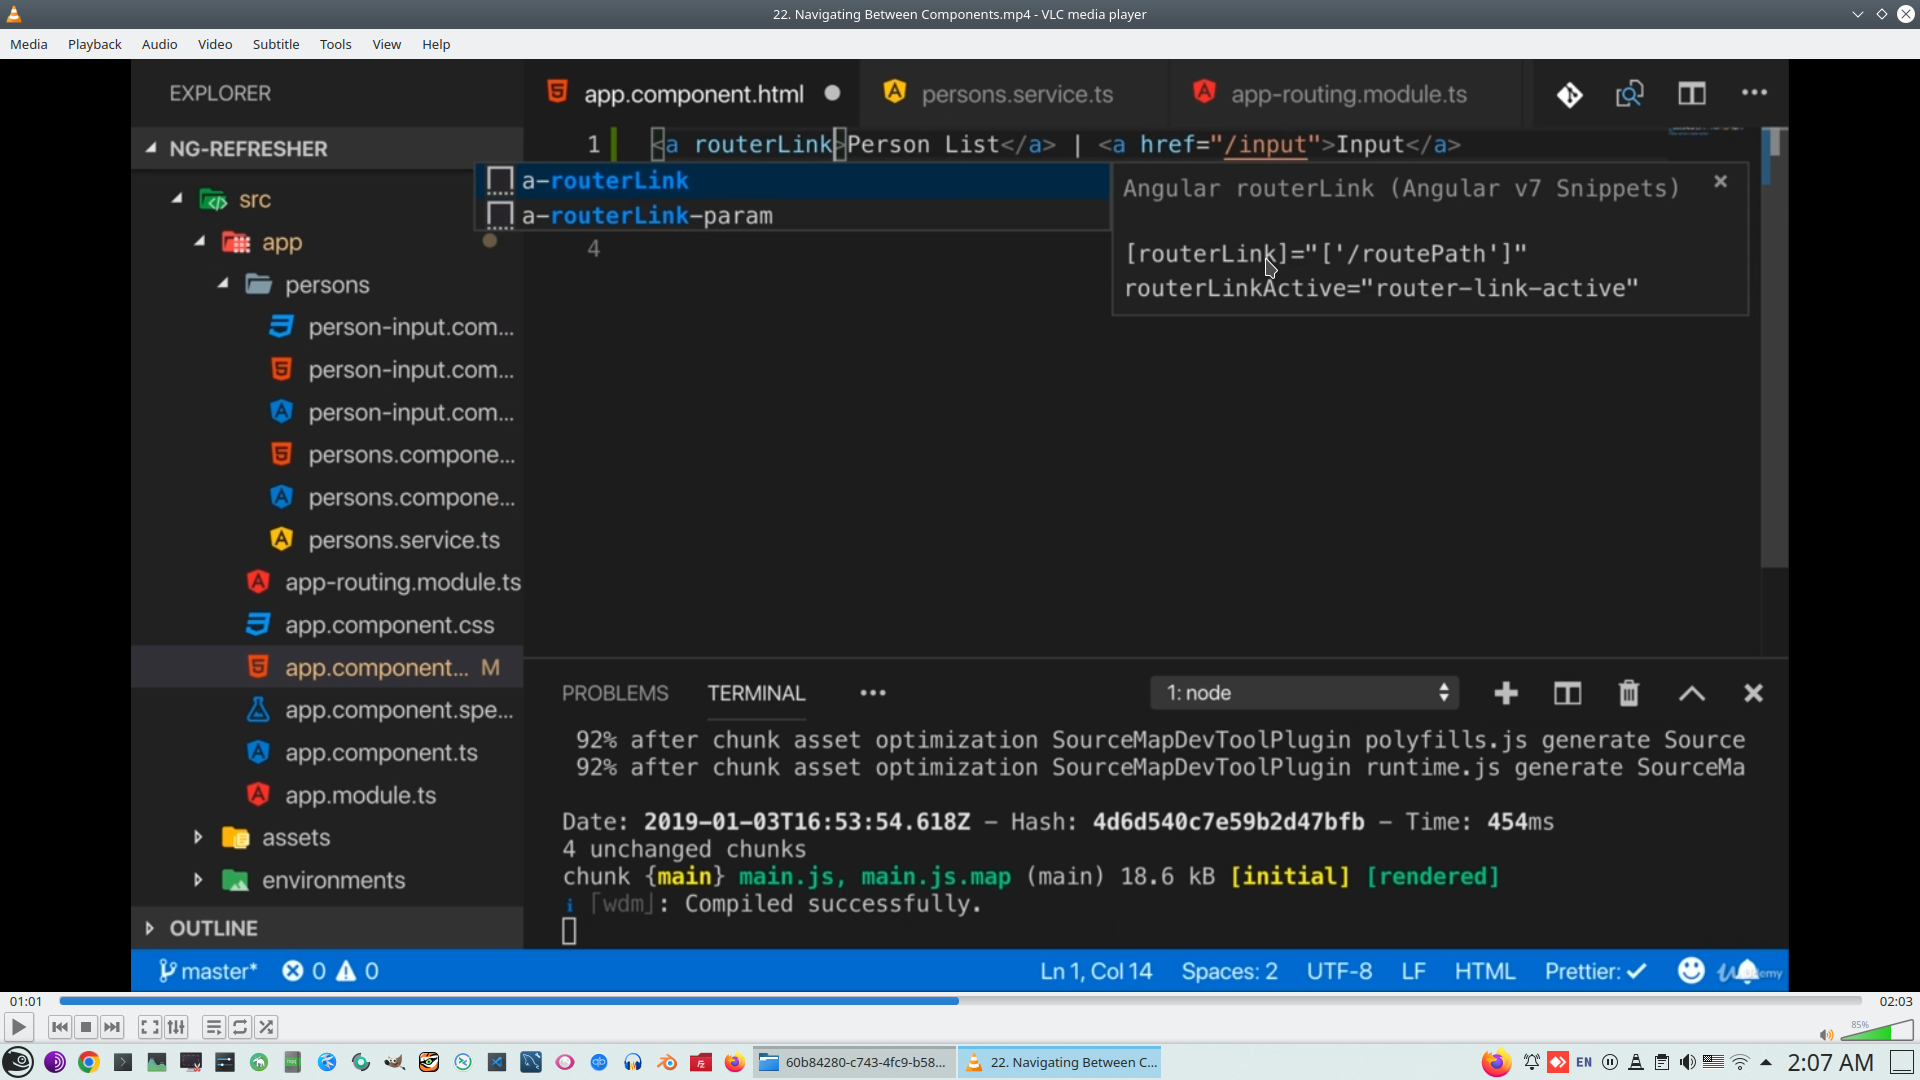
Task: Click the stop playback button
Action: (x=86, y=1027)
